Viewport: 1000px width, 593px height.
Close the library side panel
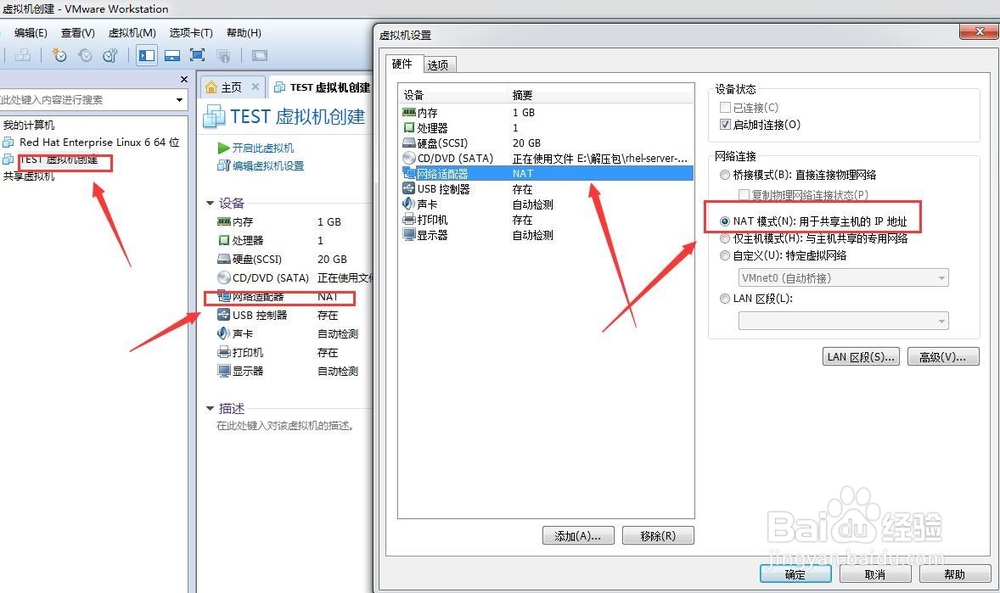pyautogui.click(x=184, y=79)
